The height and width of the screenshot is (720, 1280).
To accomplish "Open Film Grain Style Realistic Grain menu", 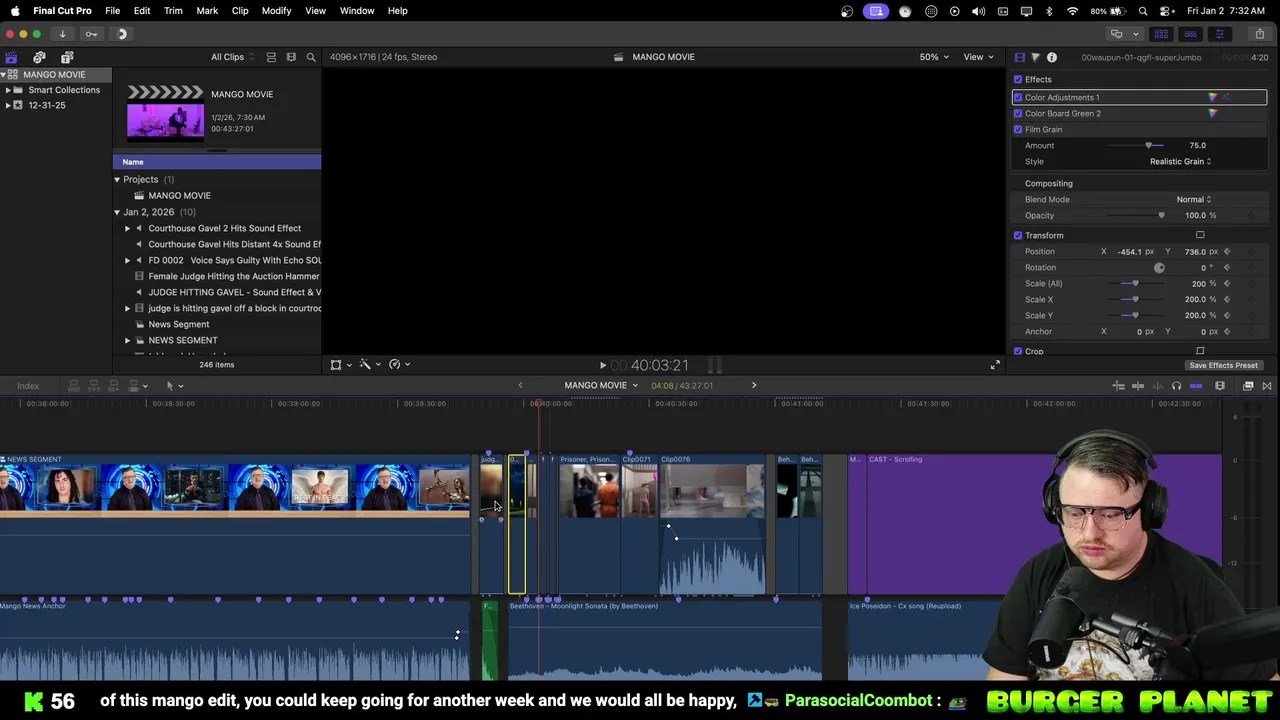I will [1180, 161].
